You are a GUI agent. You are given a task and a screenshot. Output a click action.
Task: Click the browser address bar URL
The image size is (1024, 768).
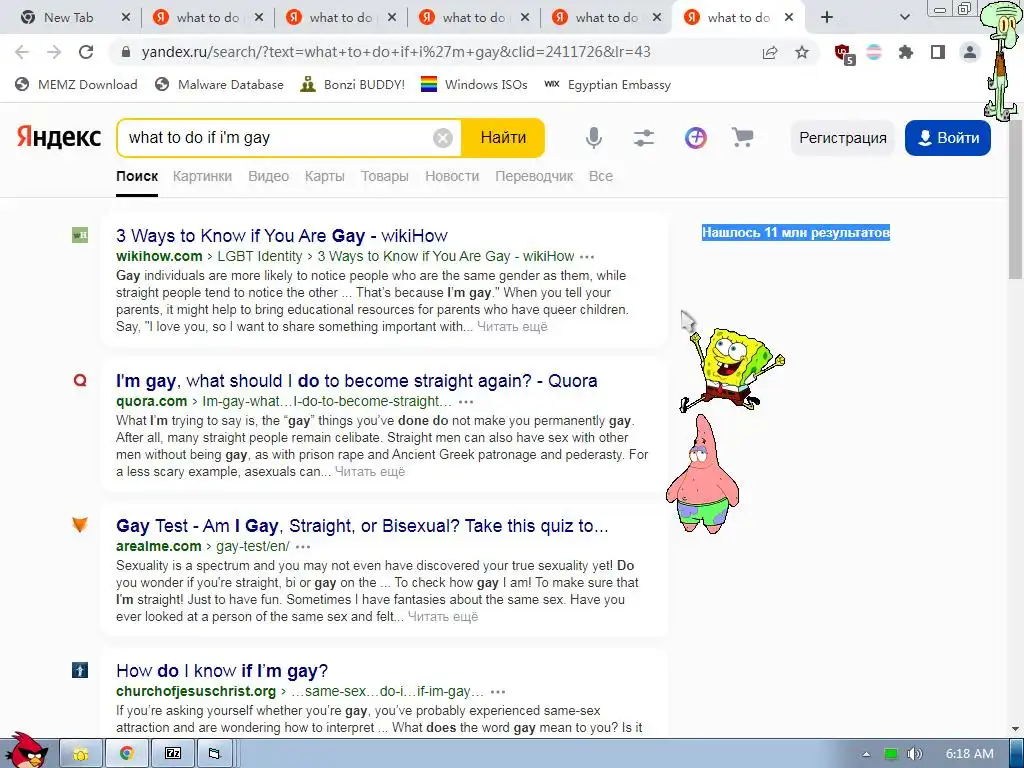[396, 52]
